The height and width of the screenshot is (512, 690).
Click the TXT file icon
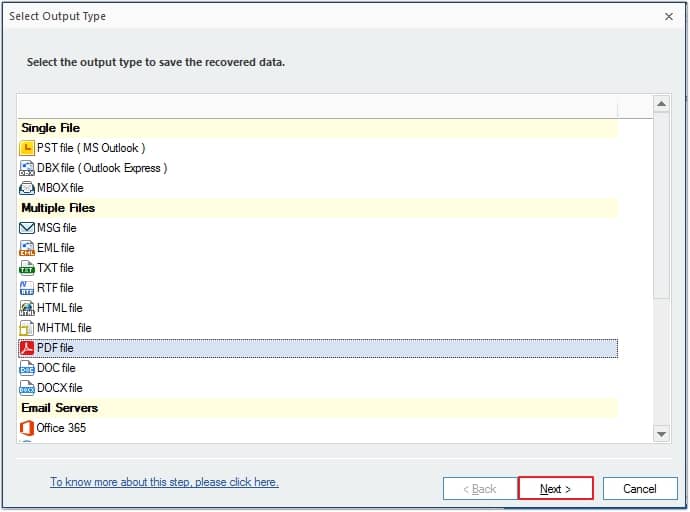pyautogui.click(x=27, y=268)
